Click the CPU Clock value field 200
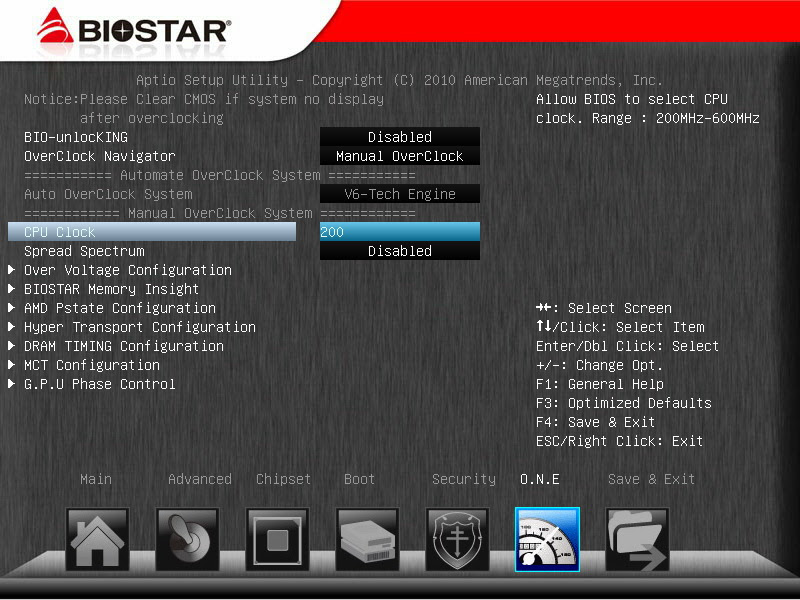Viewport: 800px width, 600px height. (399, 232)
